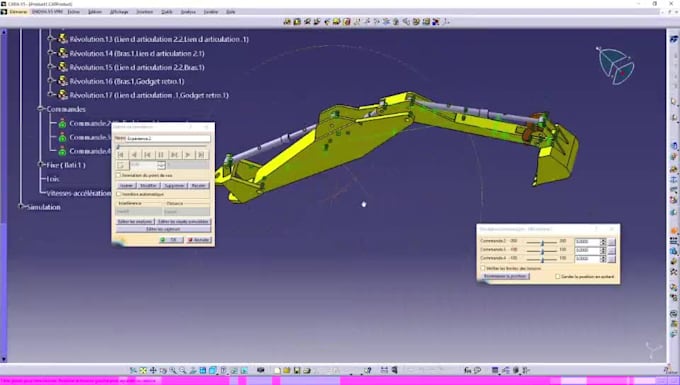Open the interpolation step dropdown
680x385 pixels.
[161, 166]
